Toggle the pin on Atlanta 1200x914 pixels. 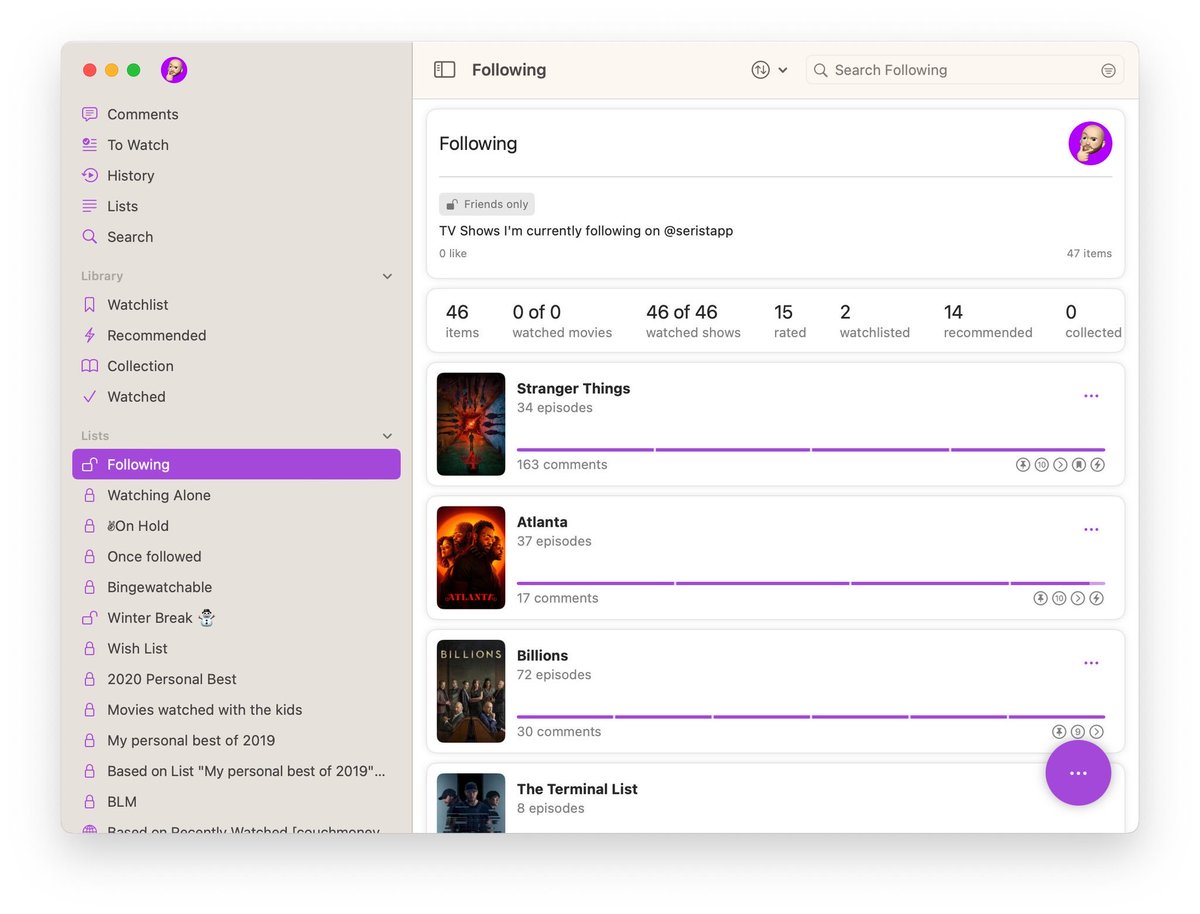1040,598
